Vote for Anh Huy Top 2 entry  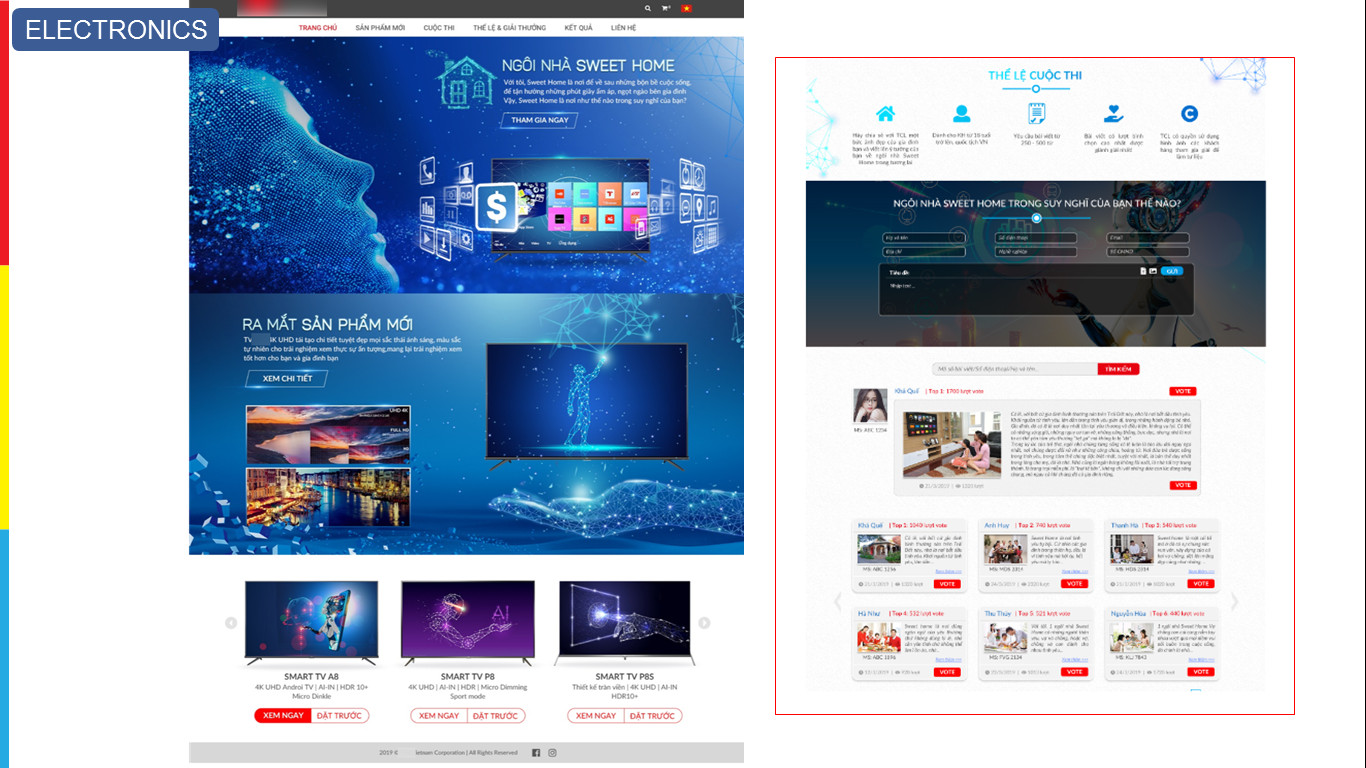coord(1075,584)
